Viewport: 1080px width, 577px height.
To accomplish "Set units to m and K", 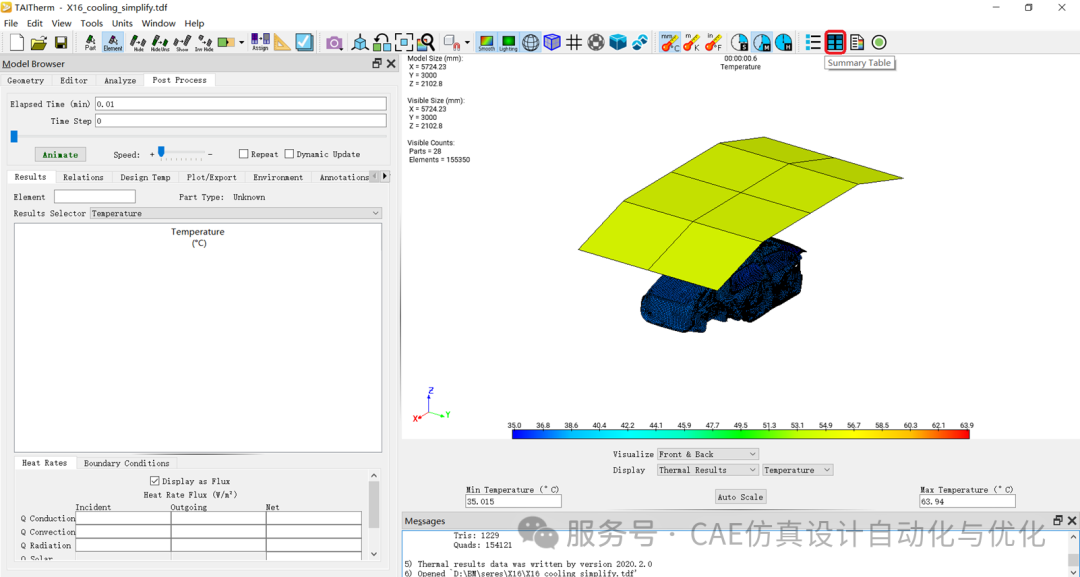I will point(691,43).
